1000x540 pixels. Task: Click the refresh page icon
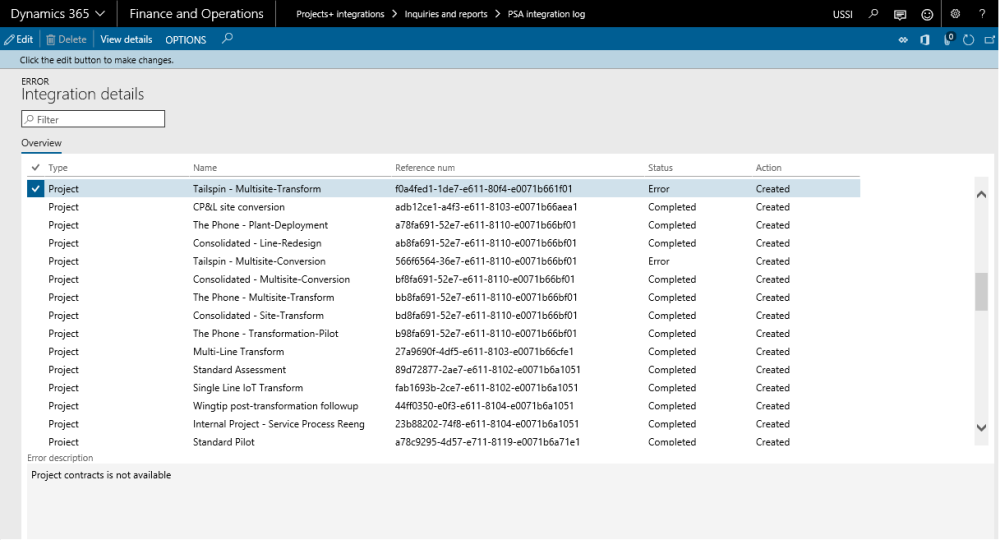point(969,40)
